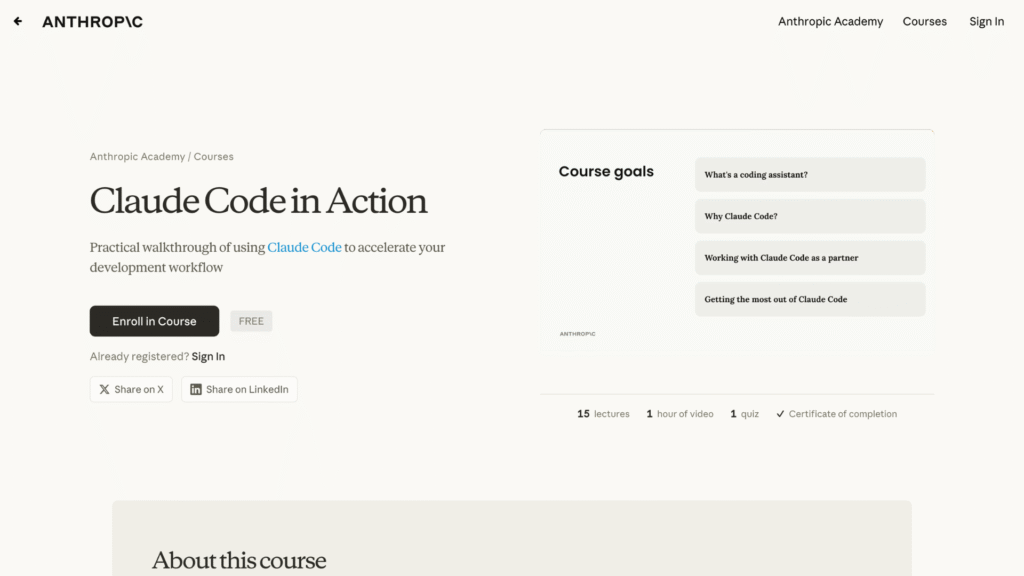This screenshot has height=576, width=1024.
Task: Go to Anthropic Academy breadcrumb
Action: 137,157
